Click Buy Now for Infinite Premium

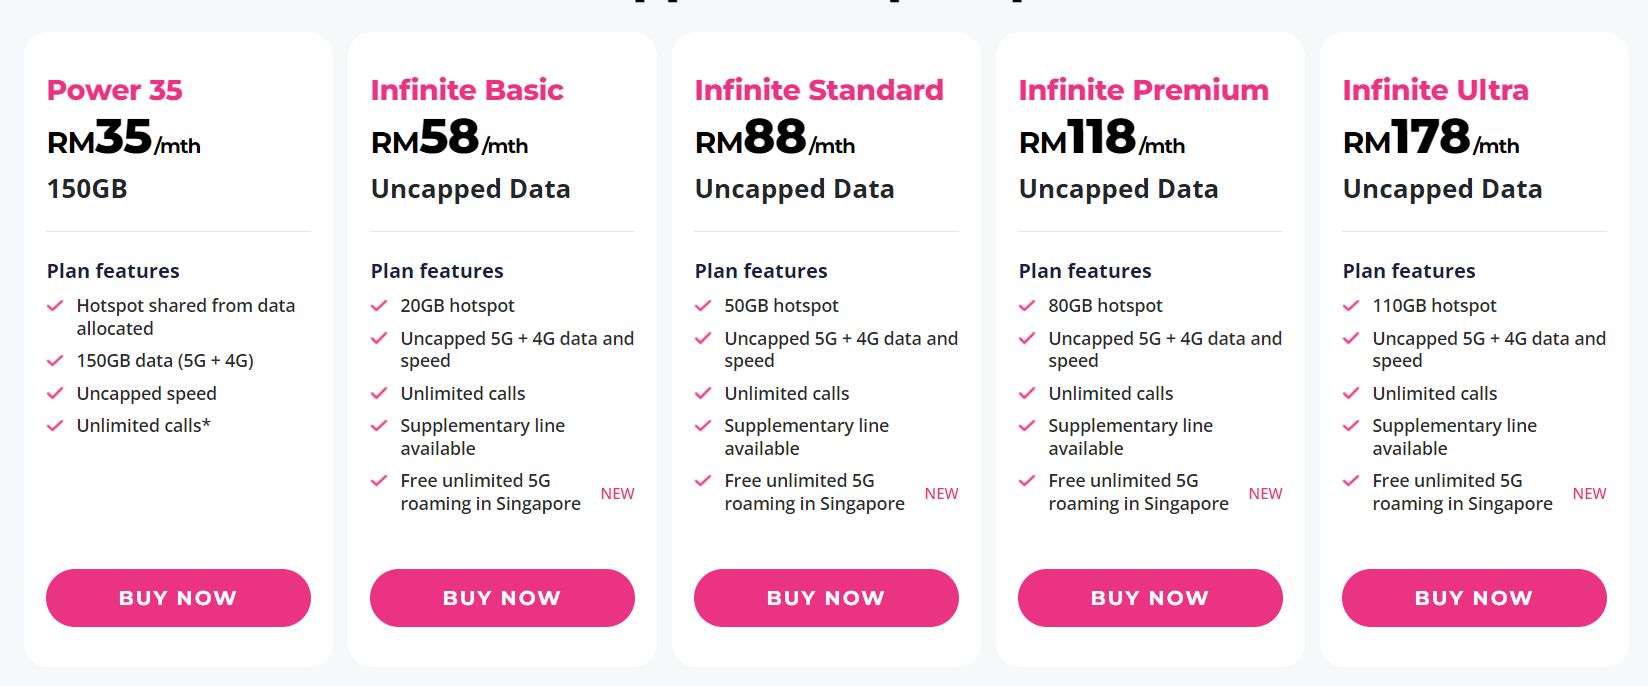[1149, 598]
